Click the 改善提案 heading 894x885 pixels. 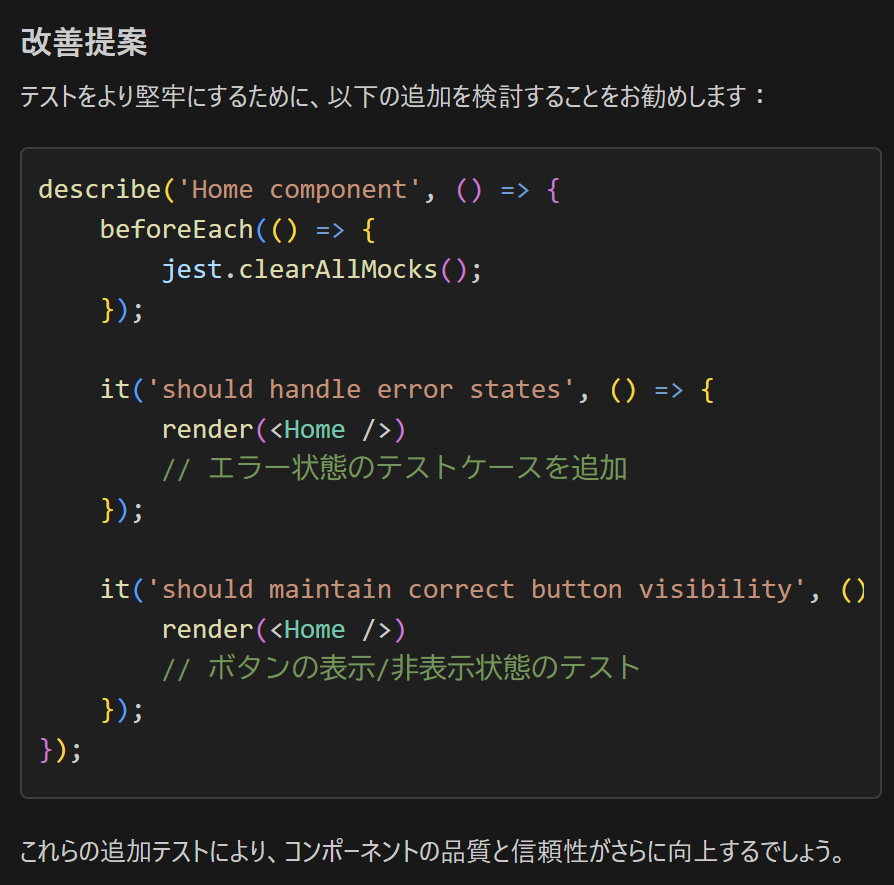pos(84,42)
